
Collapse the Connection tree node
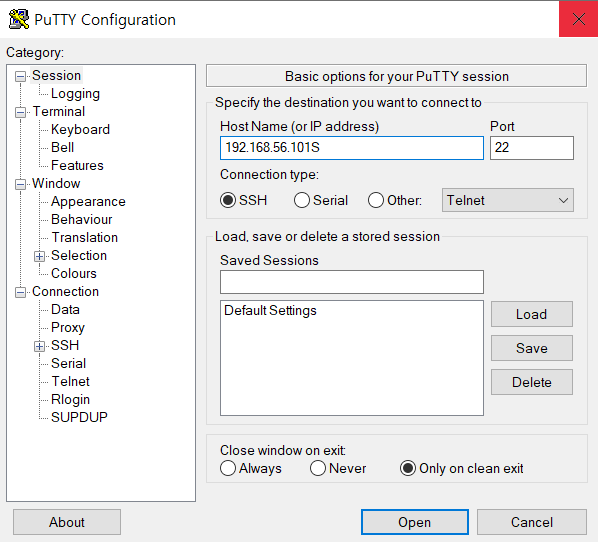tap(20, 293)
